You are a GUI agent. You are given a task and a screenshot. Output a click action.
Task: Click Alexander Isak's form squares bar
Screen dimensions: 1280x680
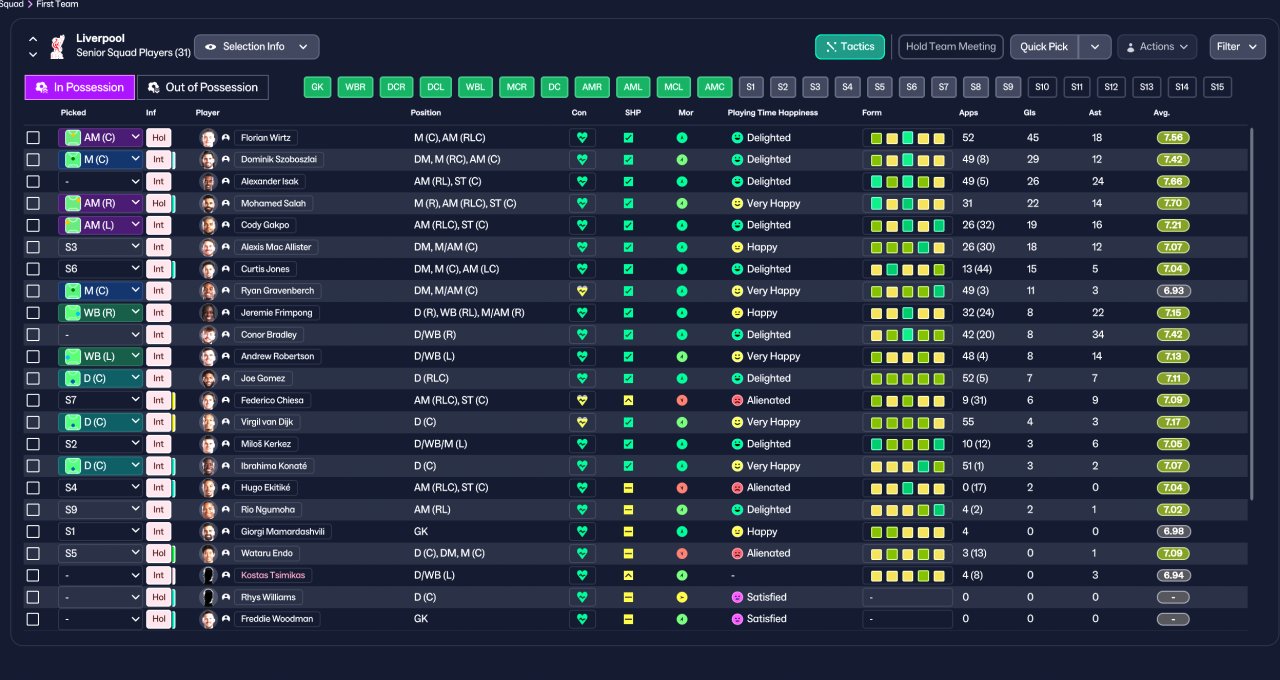tap(907, 182)
